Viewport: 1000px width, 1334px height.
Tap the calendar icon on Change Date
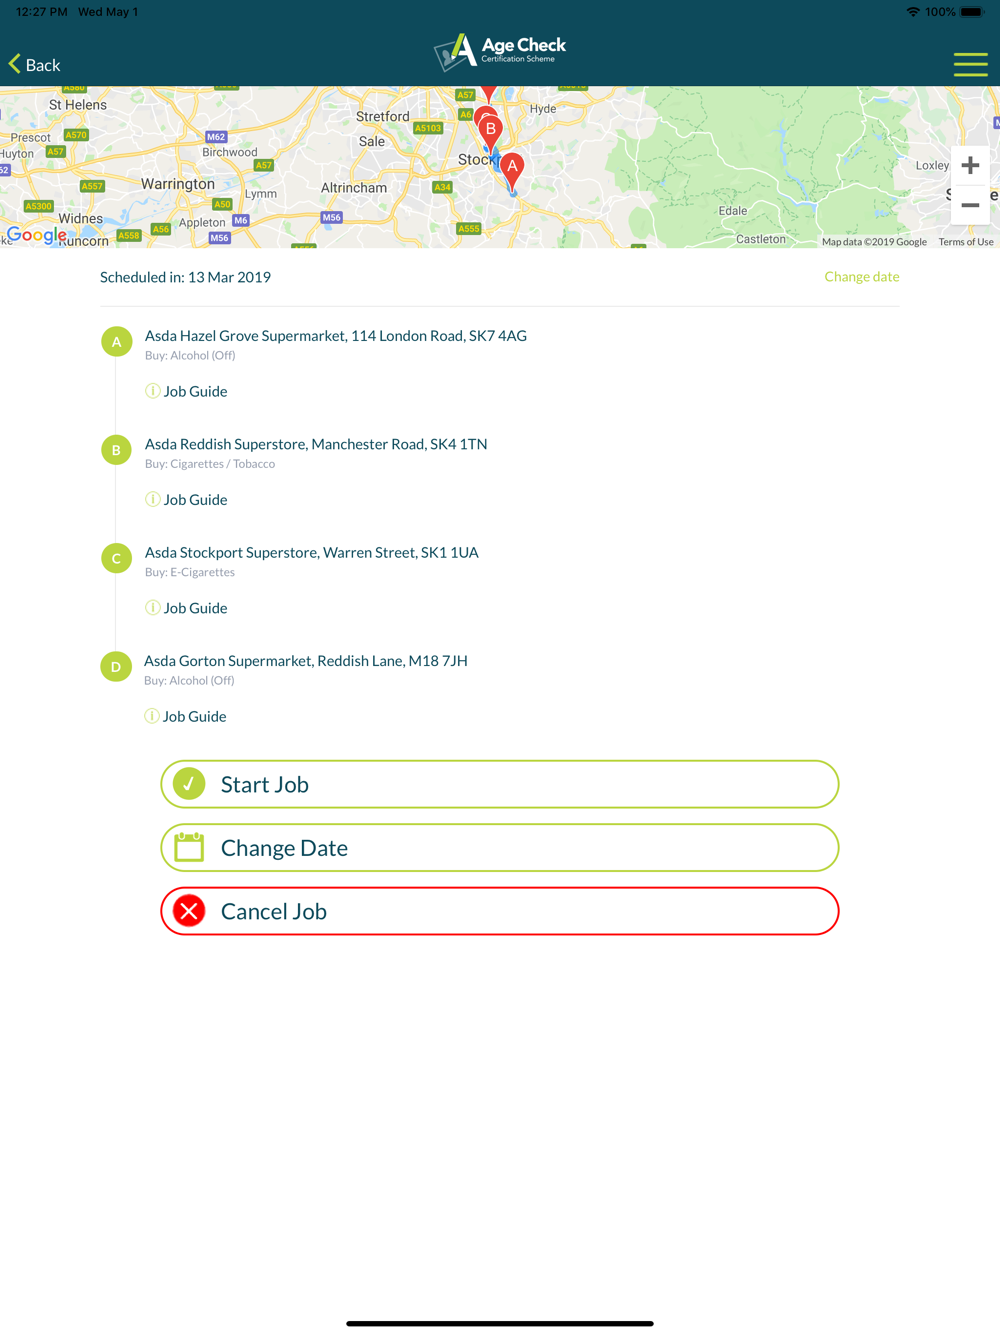pyautogui.click(x=189, y=847)
